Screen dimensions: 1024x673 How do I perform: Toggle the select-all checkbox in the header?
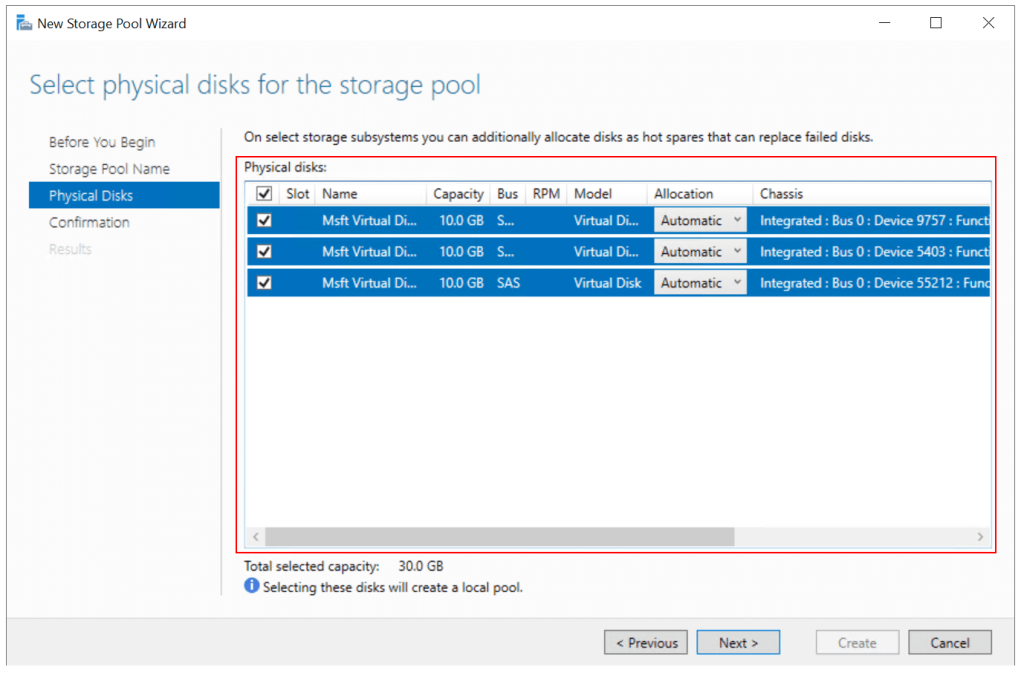pos(262,193)
